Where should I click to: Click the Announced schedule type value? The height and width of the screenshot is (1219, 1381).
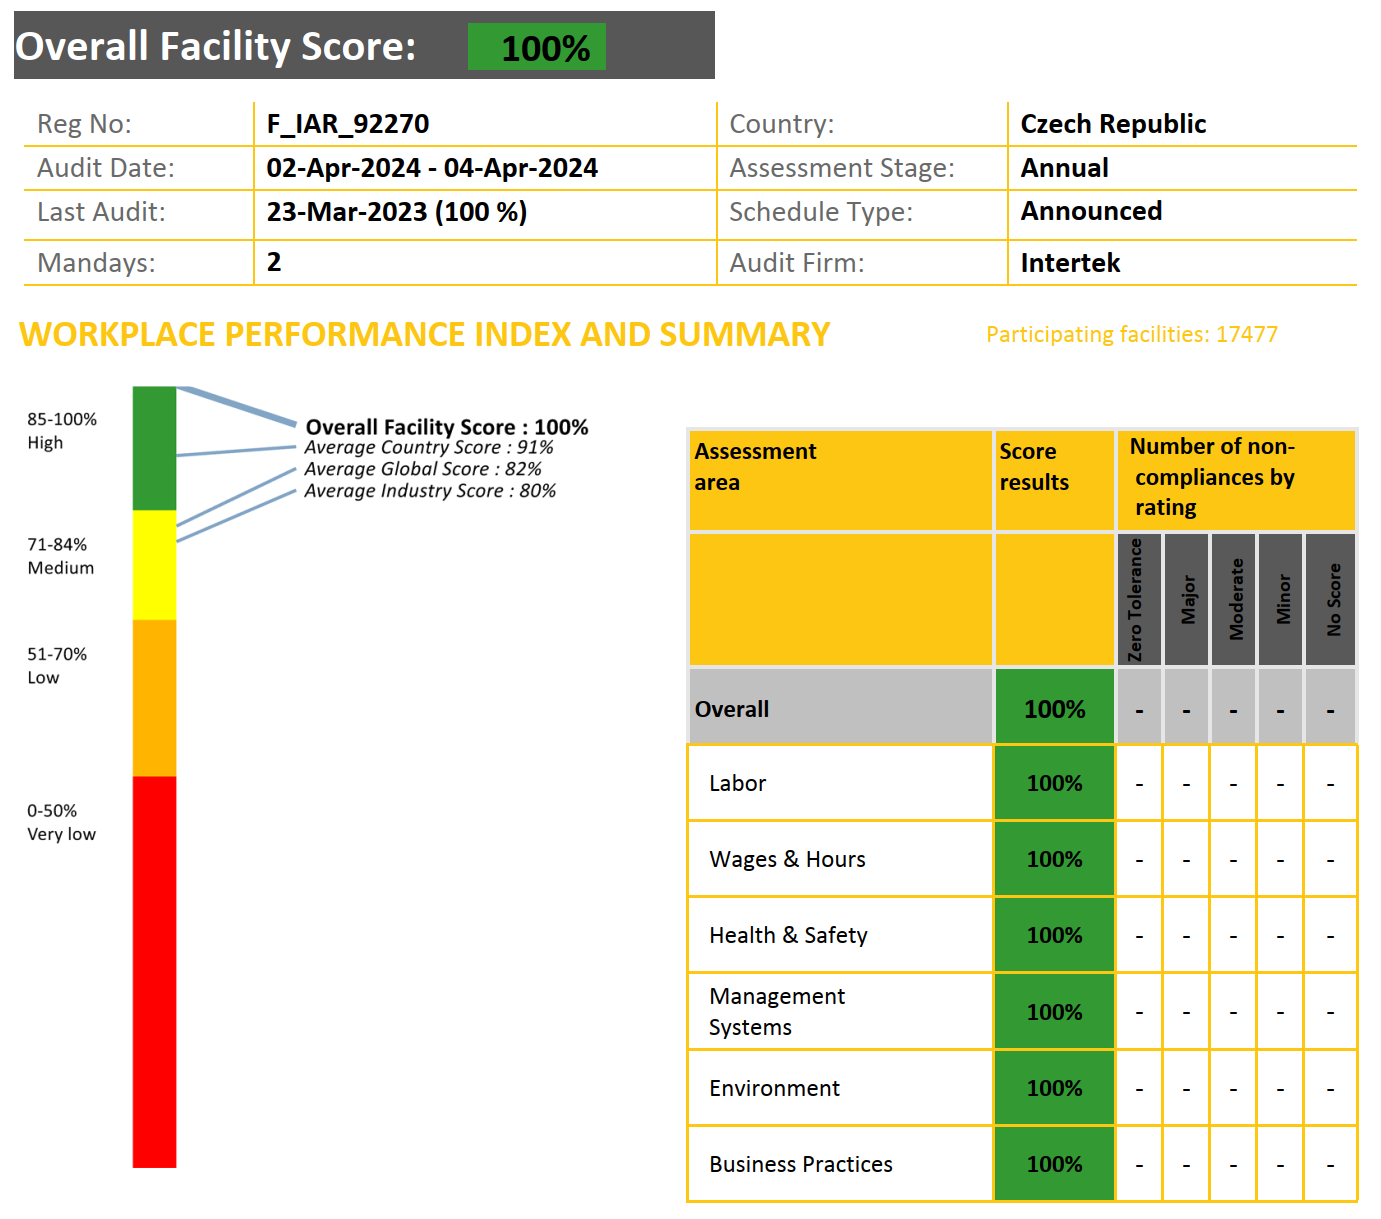point(1090,212)
